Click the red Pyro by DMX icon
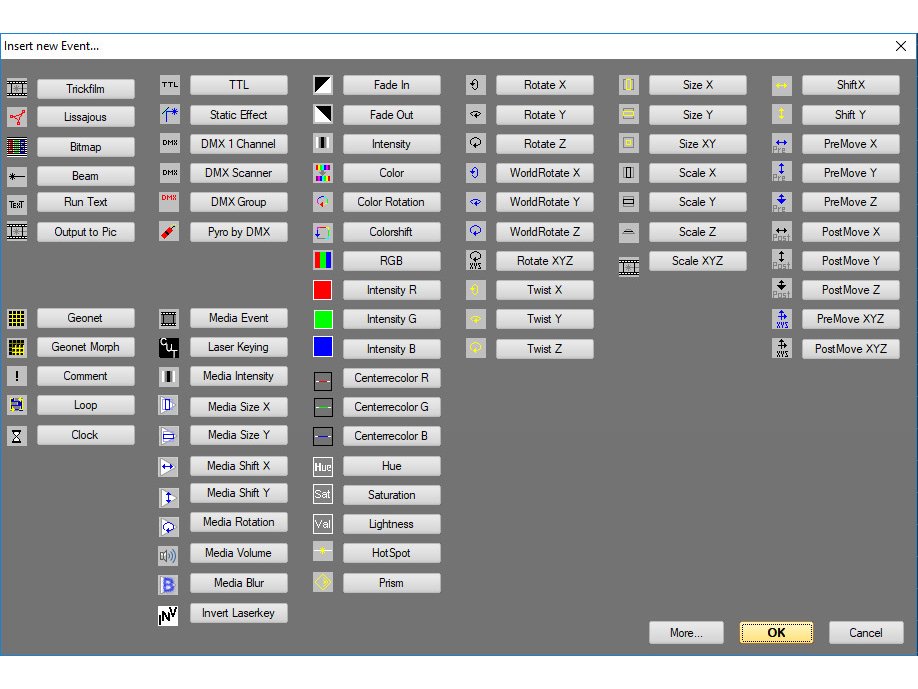This screenshot has width=918, height=689. [169, 231]
